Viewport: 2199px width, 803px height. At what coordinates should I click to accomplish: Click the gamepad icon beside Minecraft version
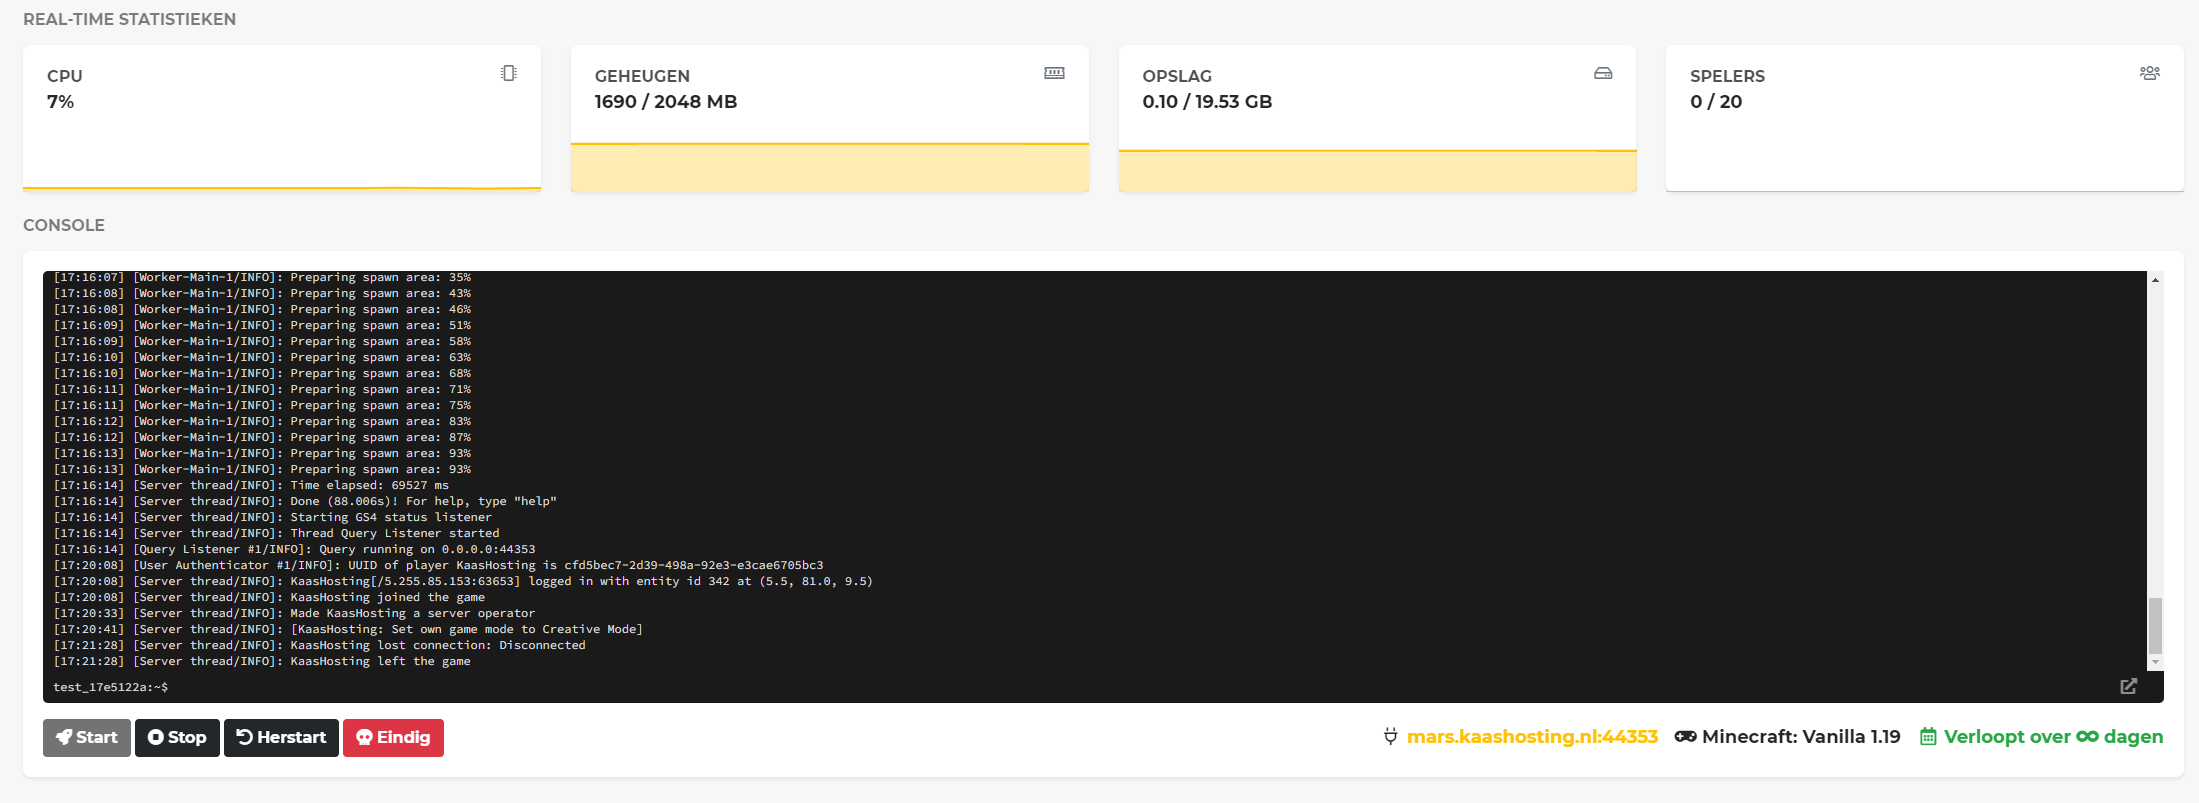point(1685,737)
